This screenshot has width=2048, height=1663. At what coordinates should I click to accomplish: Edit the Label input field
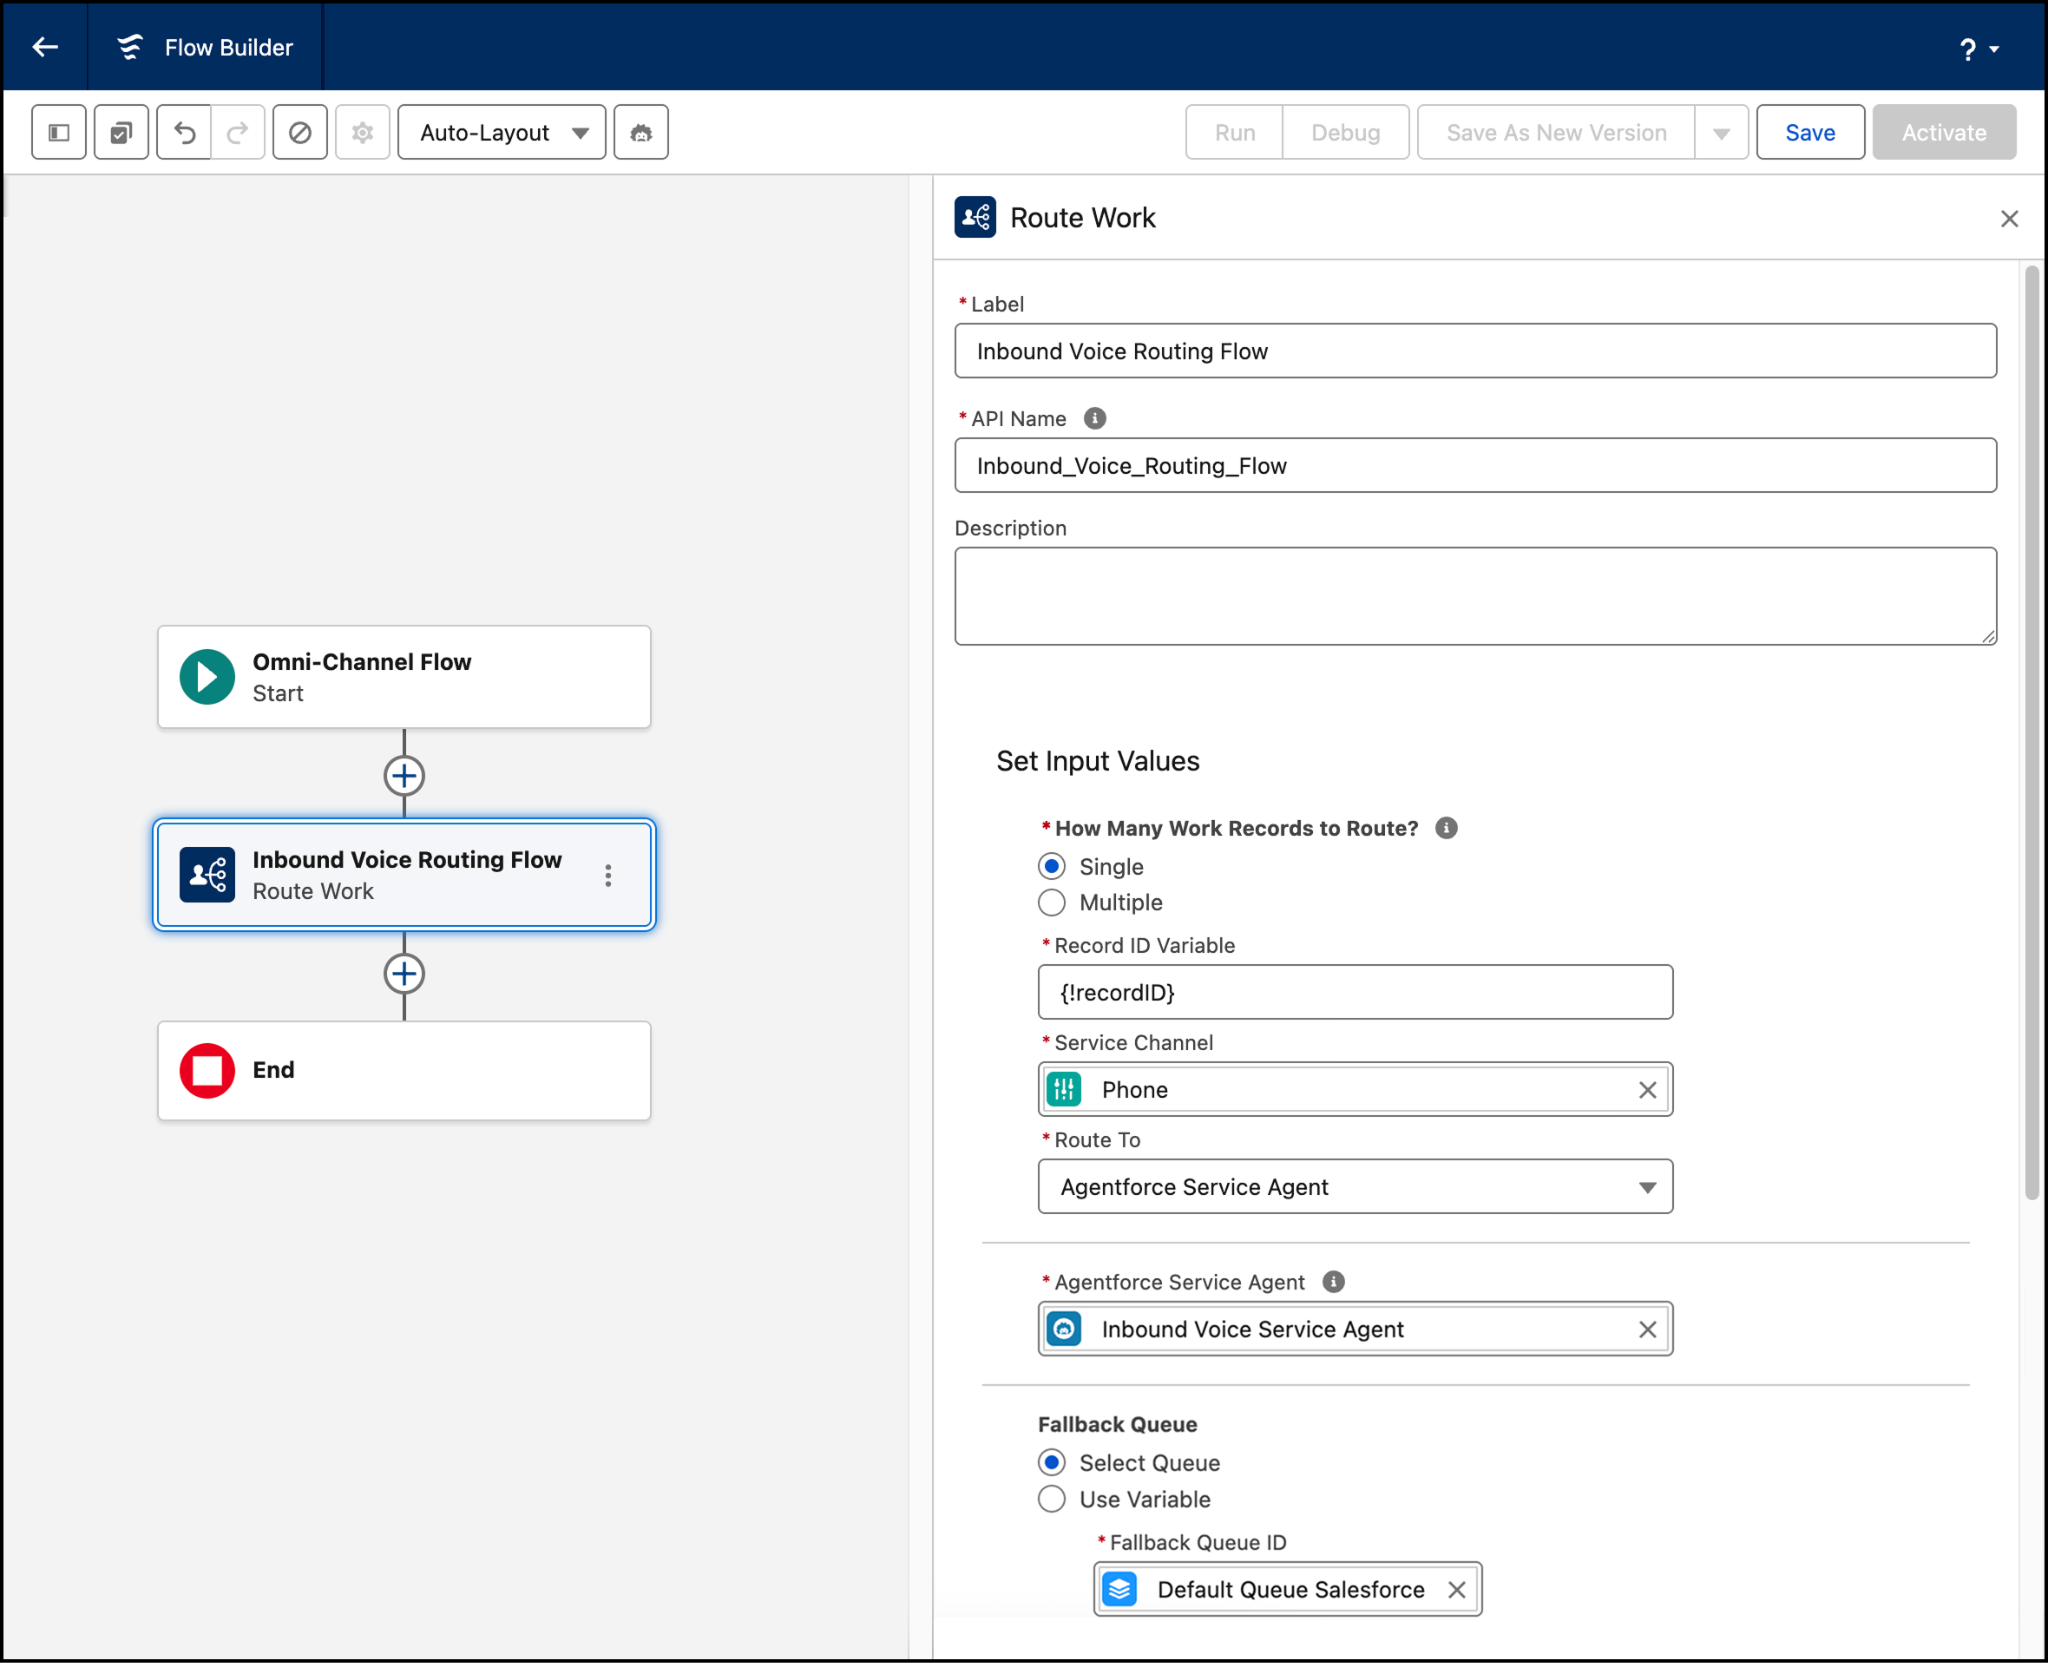1475,351
